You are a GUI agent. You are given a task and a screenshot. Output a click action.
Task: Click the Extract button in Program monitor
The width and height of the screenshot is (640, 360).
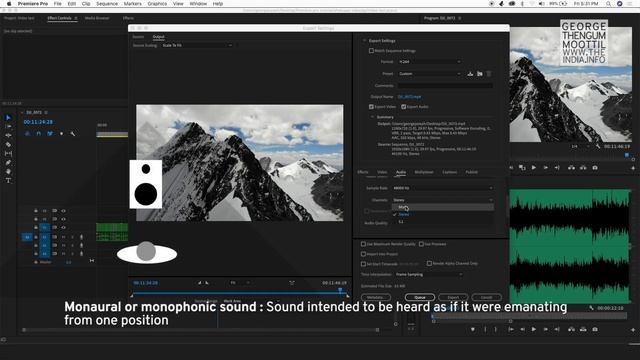click(x=583, y=168)
